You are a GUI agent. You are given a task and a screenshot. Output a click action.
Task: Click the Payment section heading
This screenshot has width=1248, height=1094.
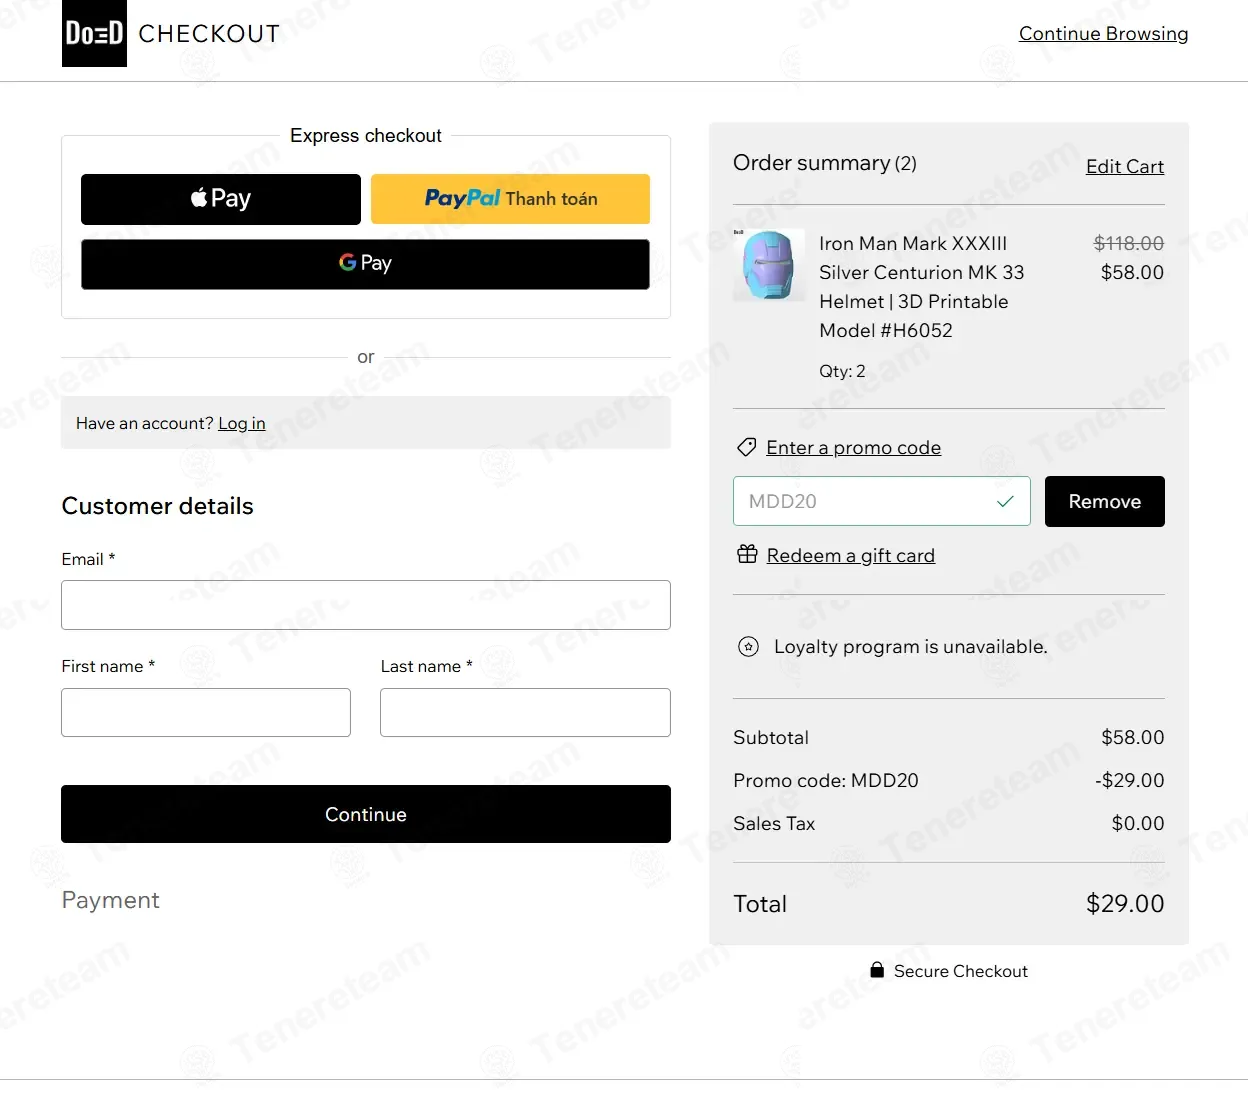[111, 900]
